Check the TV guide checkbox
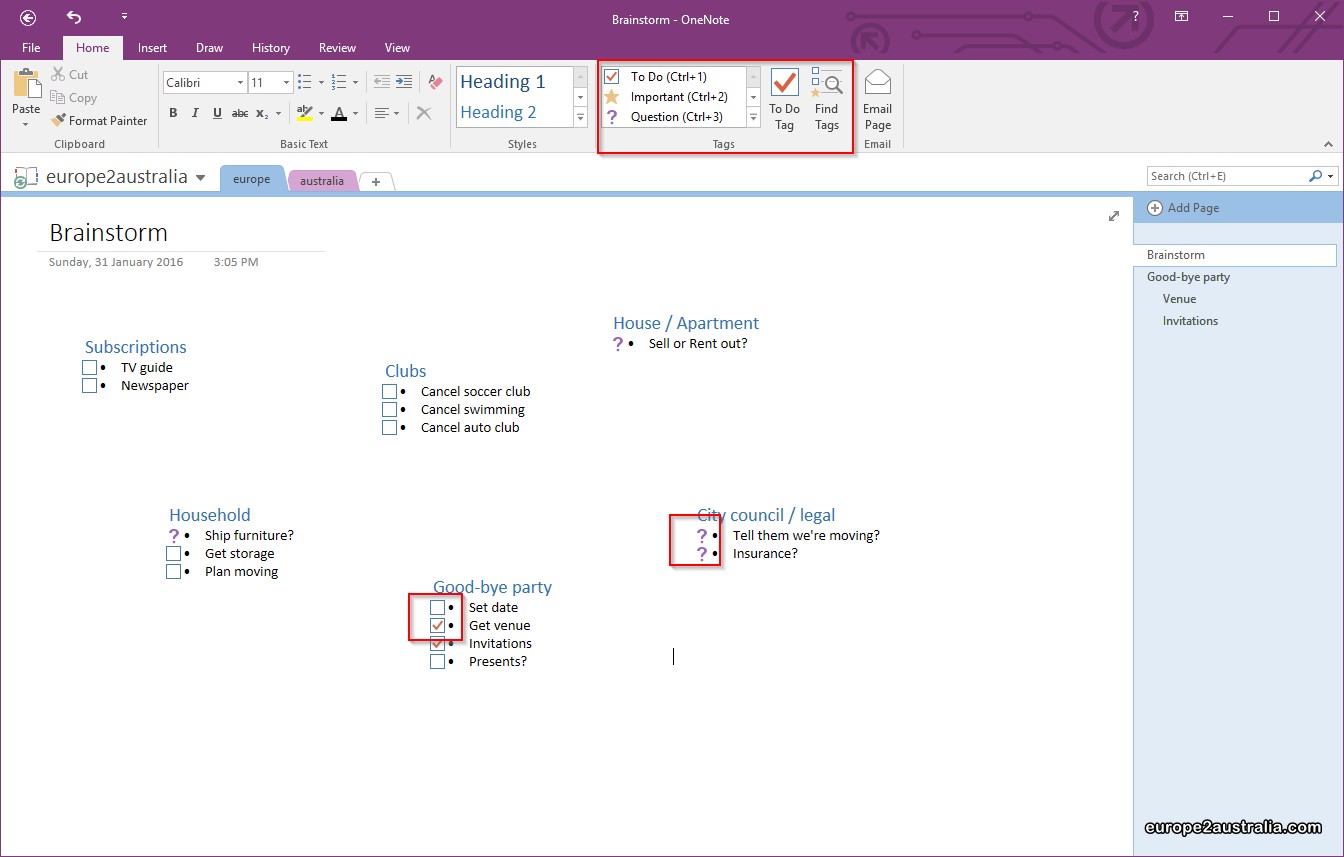Image resolution: width=1344 pixels, height=857 pixels. 90,368
